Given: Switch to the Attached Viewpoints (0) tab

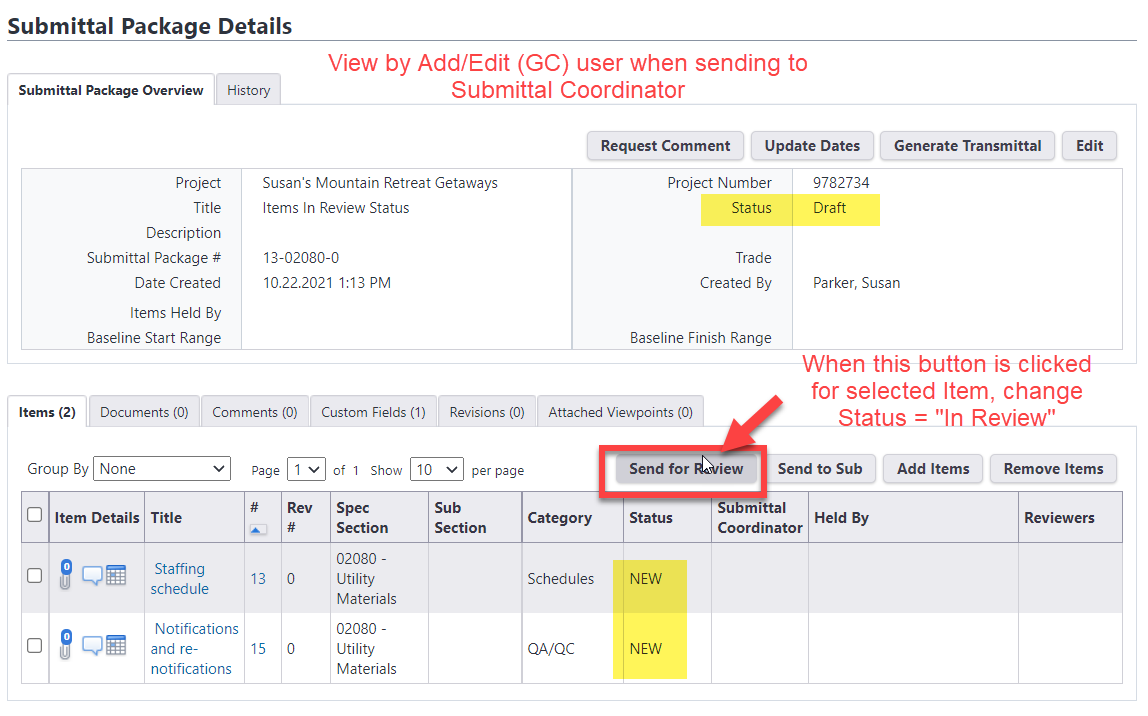Looking at the screenshot, I should point(620,412).
